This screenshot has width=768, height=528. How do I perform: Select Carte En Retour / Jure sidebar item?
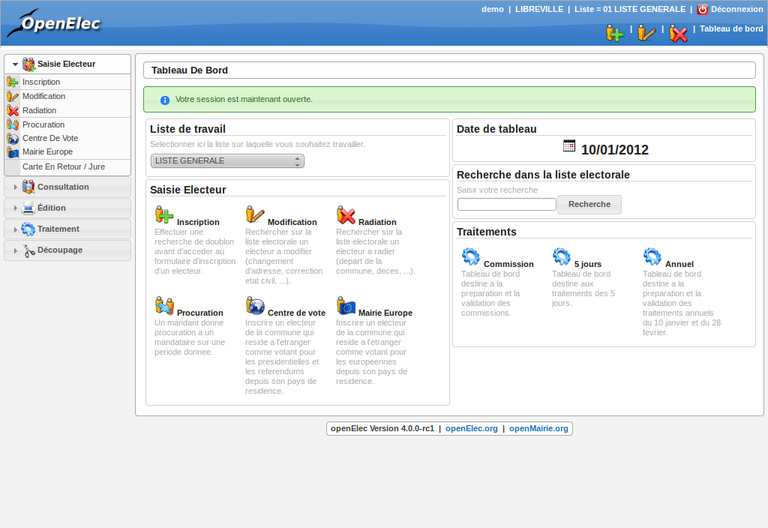[x=63, y=167]
